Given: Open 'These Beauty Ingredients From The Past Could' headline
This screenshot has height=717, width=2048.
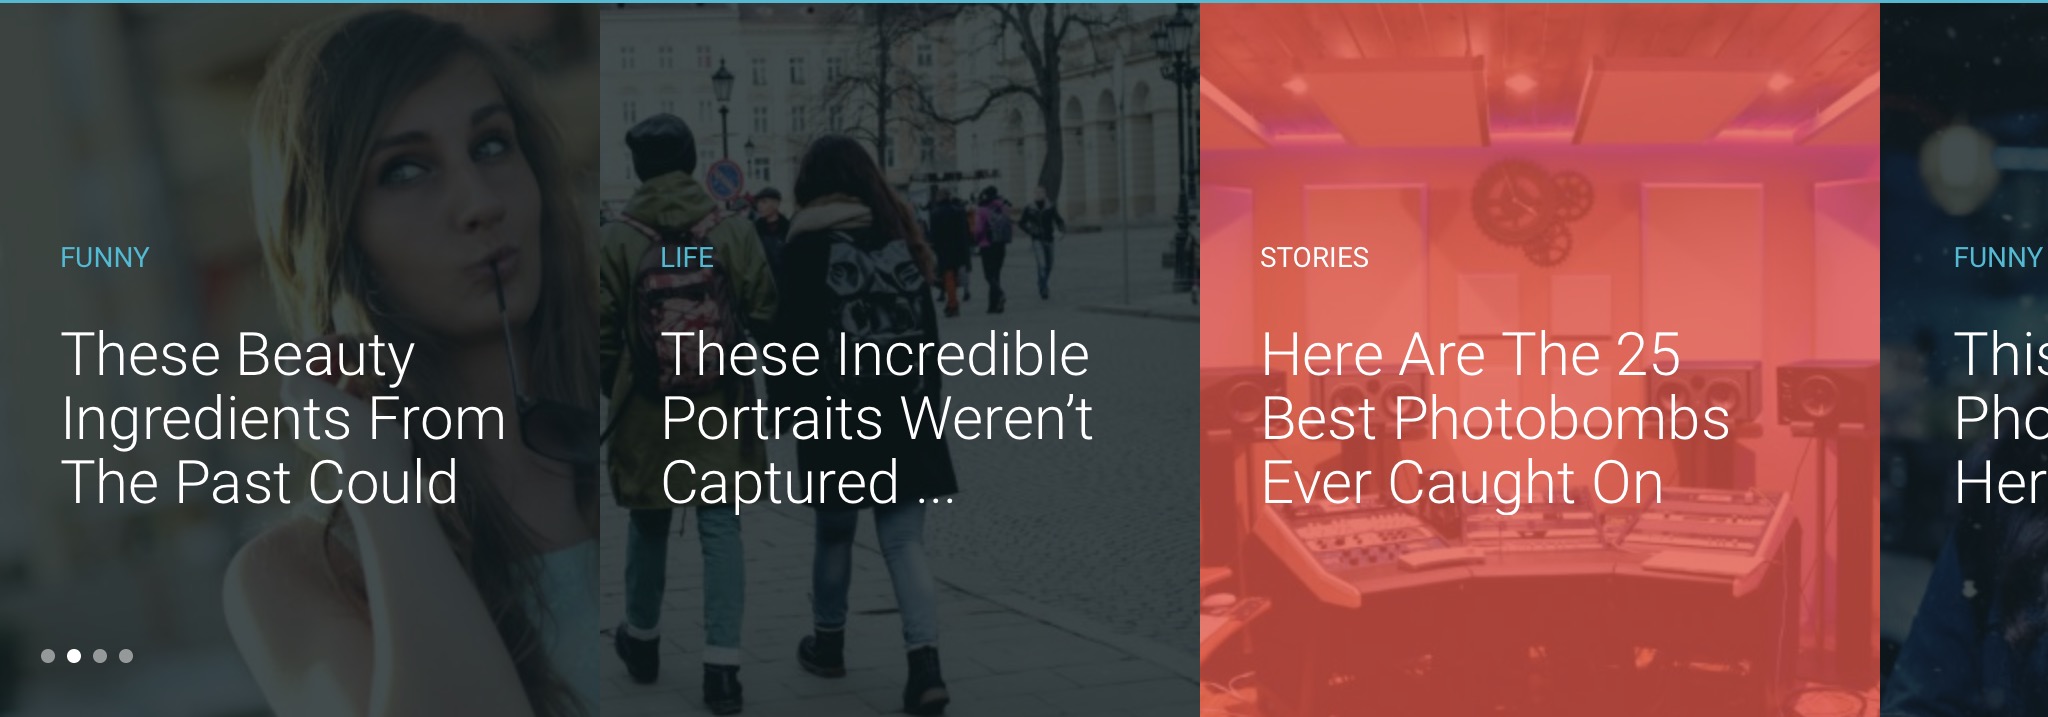Looking at the screenshot, I should [x=283, y=418].
